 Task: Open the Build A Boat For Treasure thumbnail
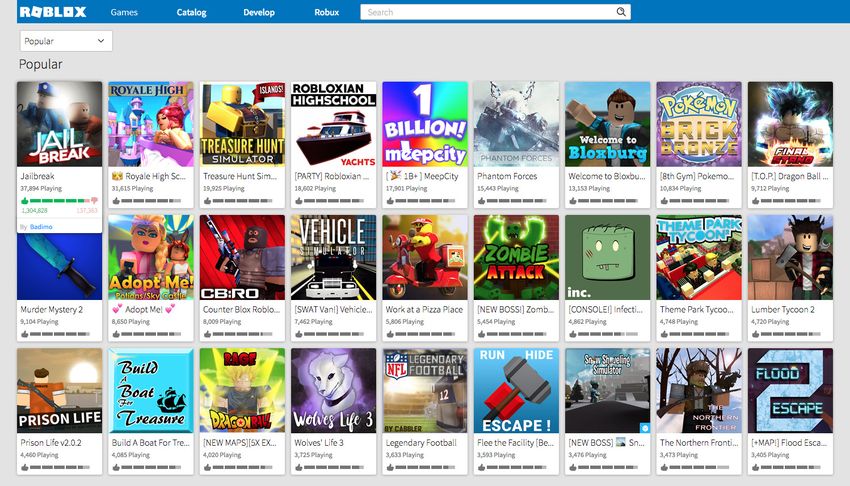[151, 391]
